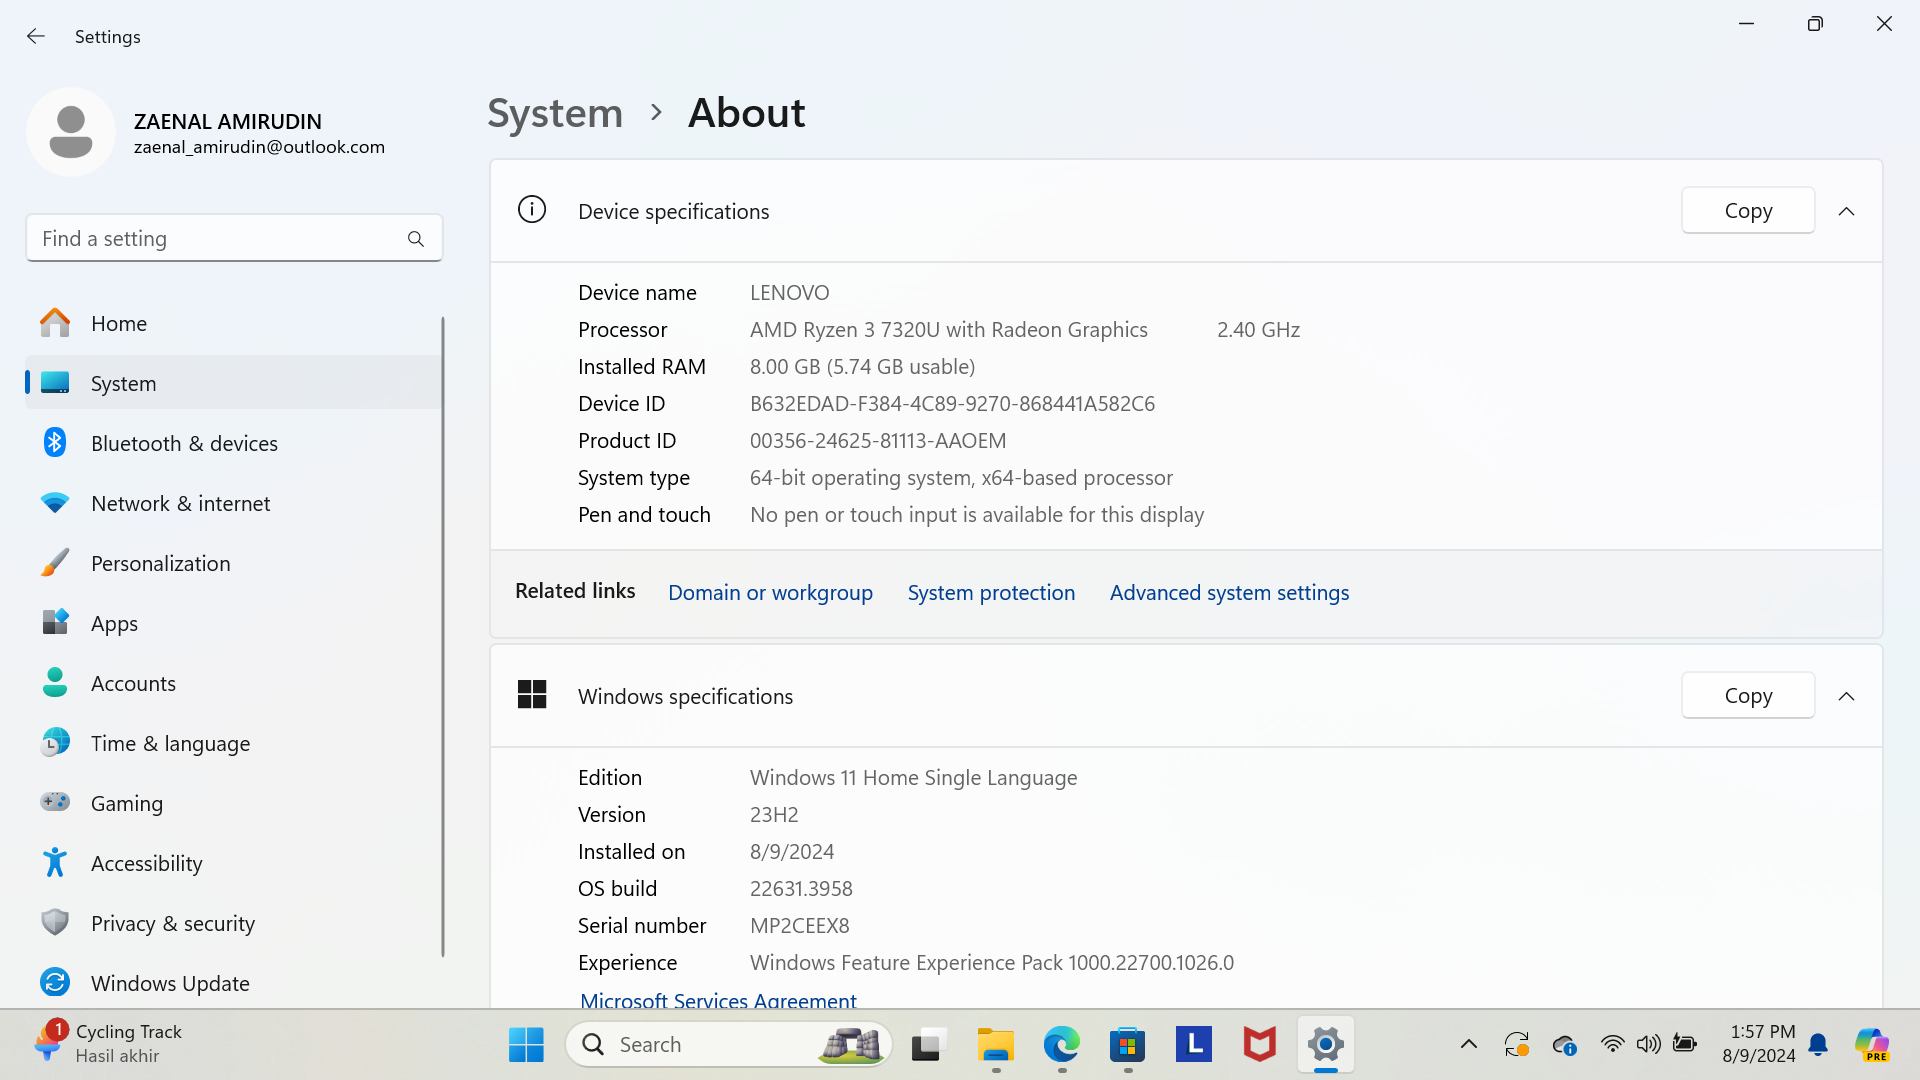Viewport: 1920px width, 1080px height.
Task: Click the volume speaker icon in tray
Action: [1648, 1045]
